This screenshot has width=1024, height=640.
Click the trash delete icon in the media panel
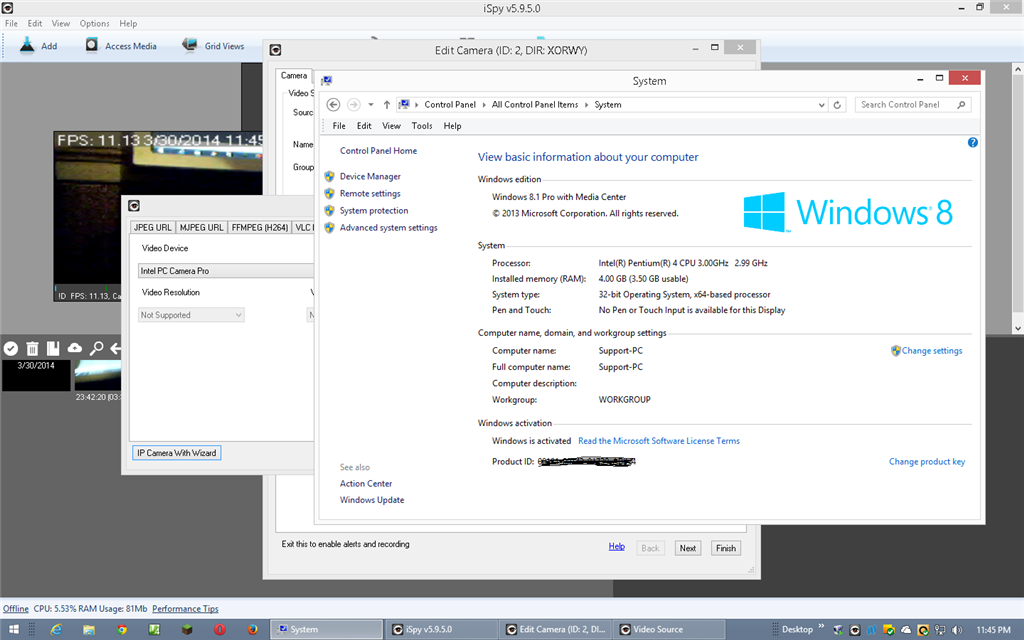(32, 348)
